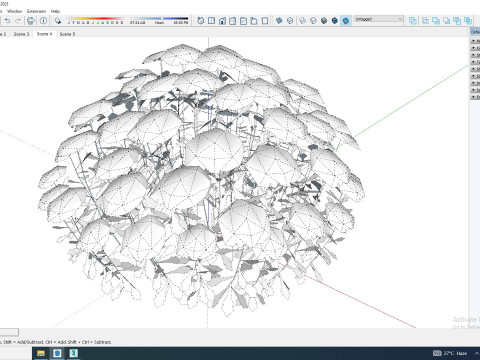The width and height of the screenshot is (480, 360).
Task: Switch to the Left view icon
Action: [254, 21]
